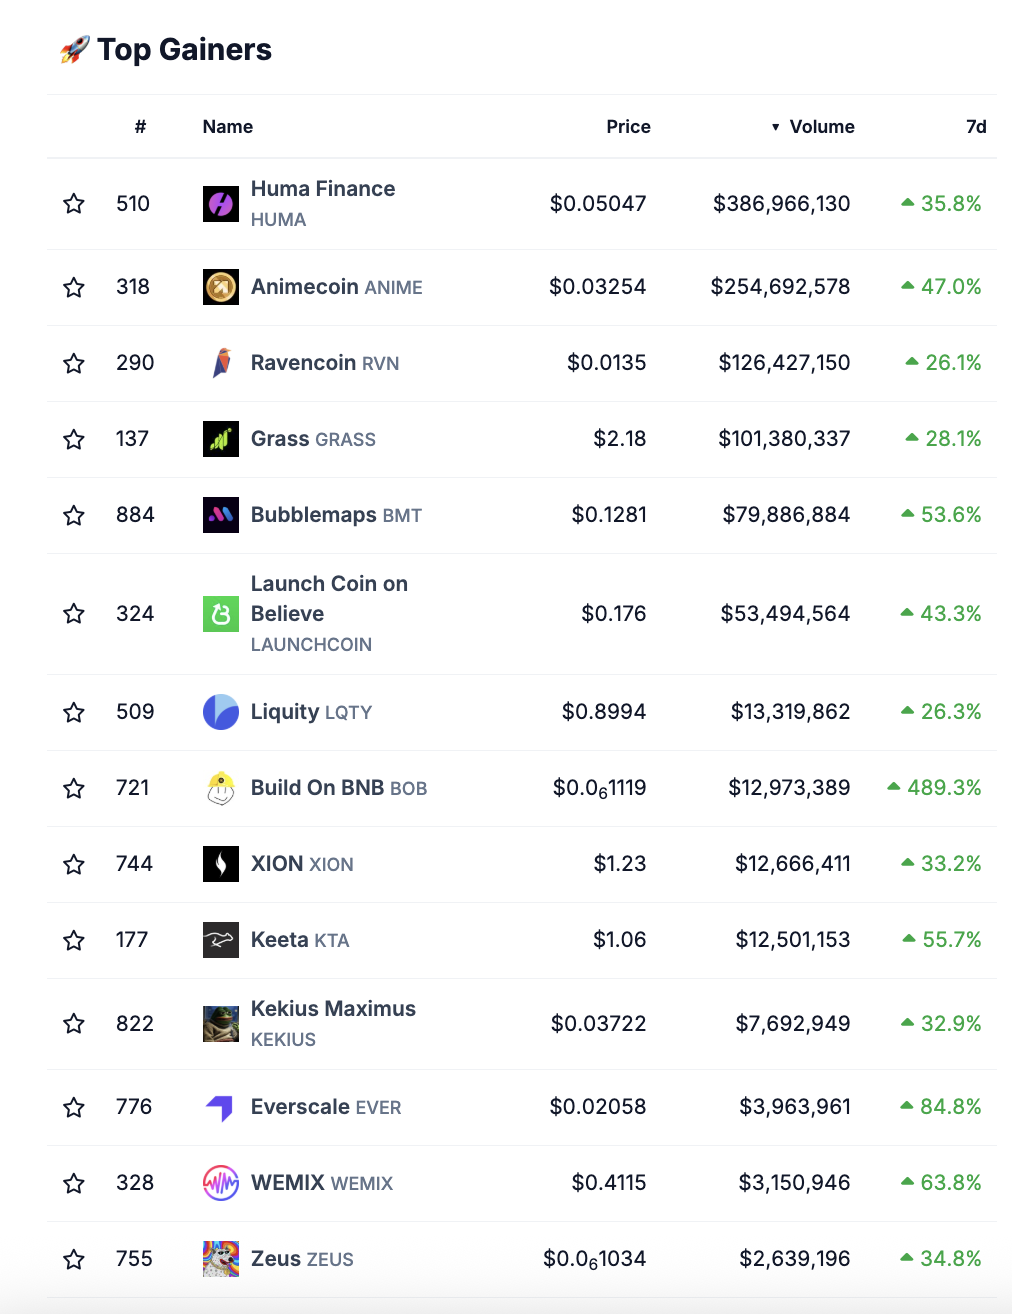Viewport: 1012px width, 1314px height.
Task: Click the WEMIX waveform logo icon
Action: (220, 1183)
